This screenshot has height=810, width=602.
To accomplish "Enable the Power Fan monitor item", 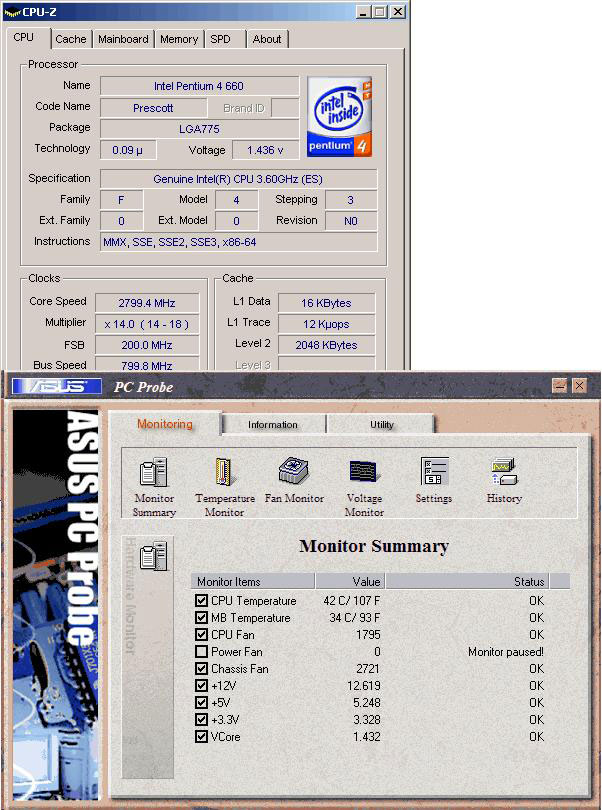I will (202, 651).
